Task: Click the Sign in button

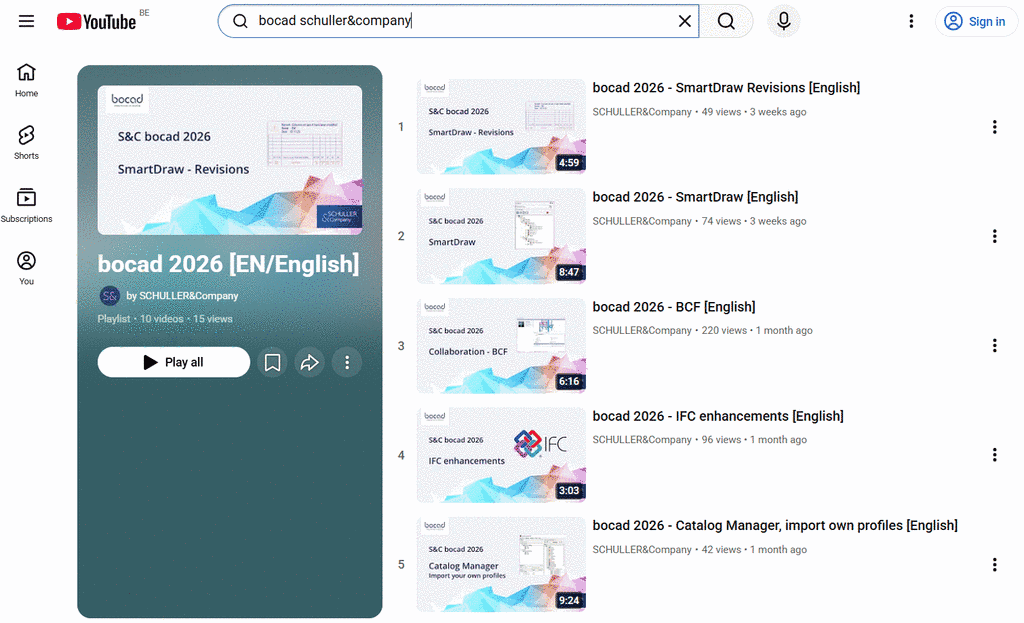Action: point(976,21)
